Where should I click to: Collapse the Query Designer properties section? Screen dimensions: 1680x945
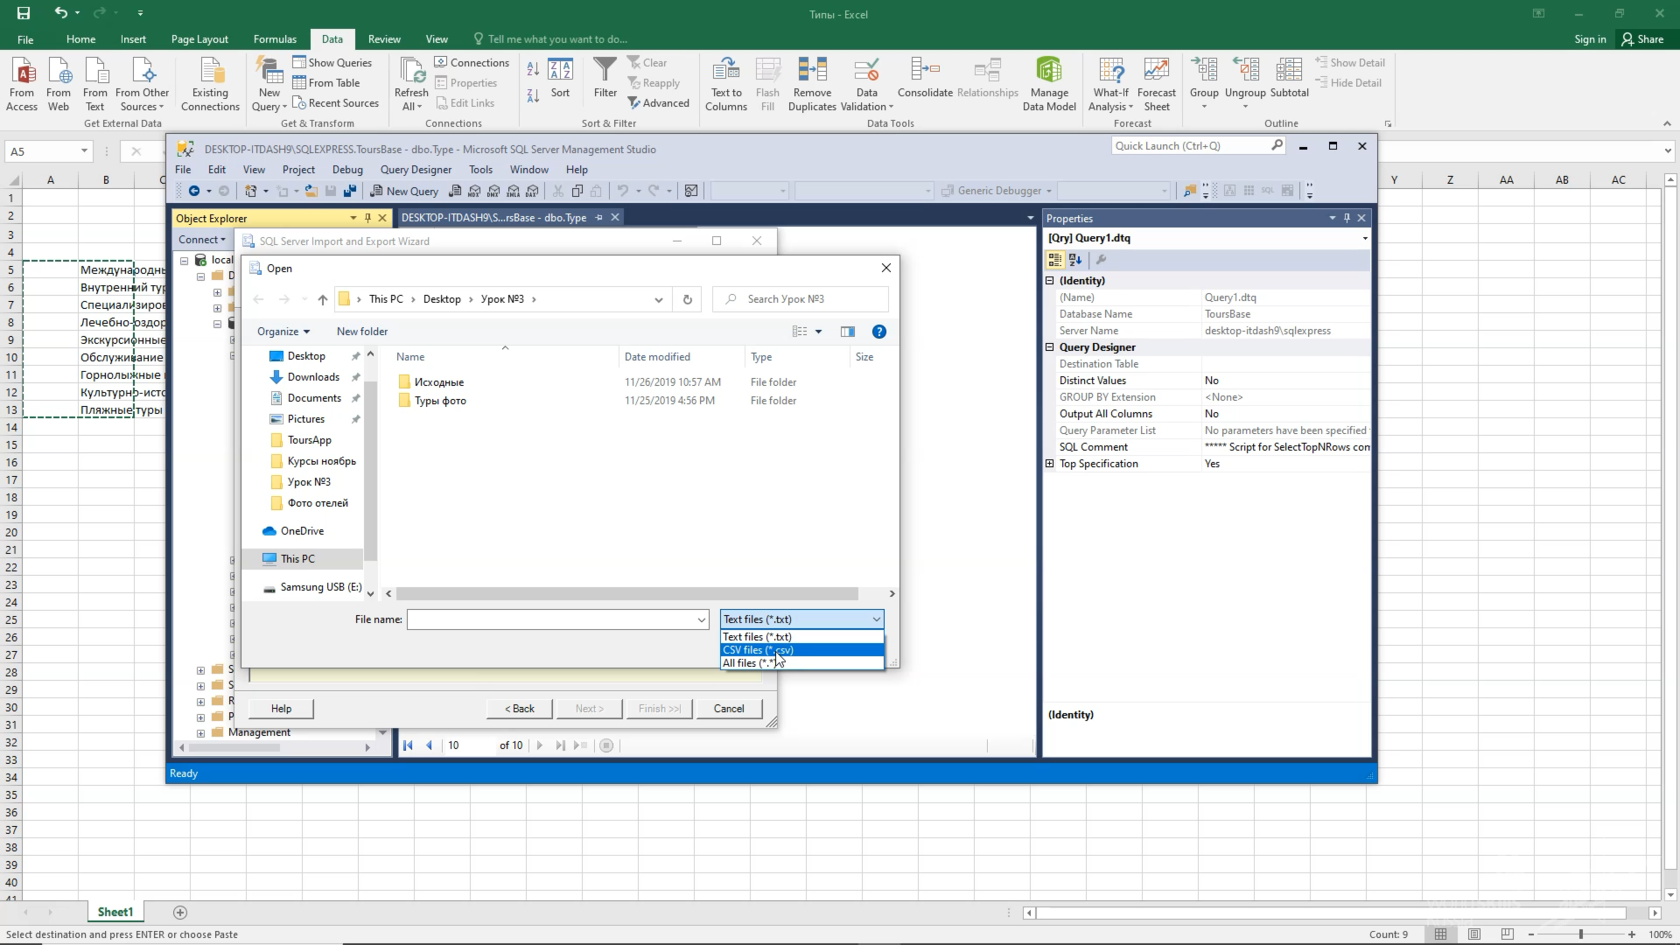pyautogui.click(x=1050, y=347)
